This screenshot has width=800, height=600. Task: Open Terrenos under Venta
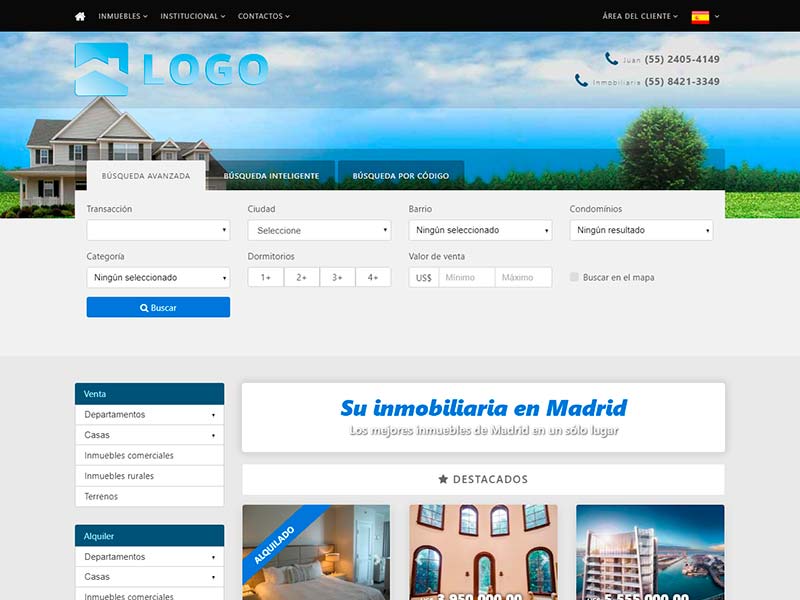point(149,496)
